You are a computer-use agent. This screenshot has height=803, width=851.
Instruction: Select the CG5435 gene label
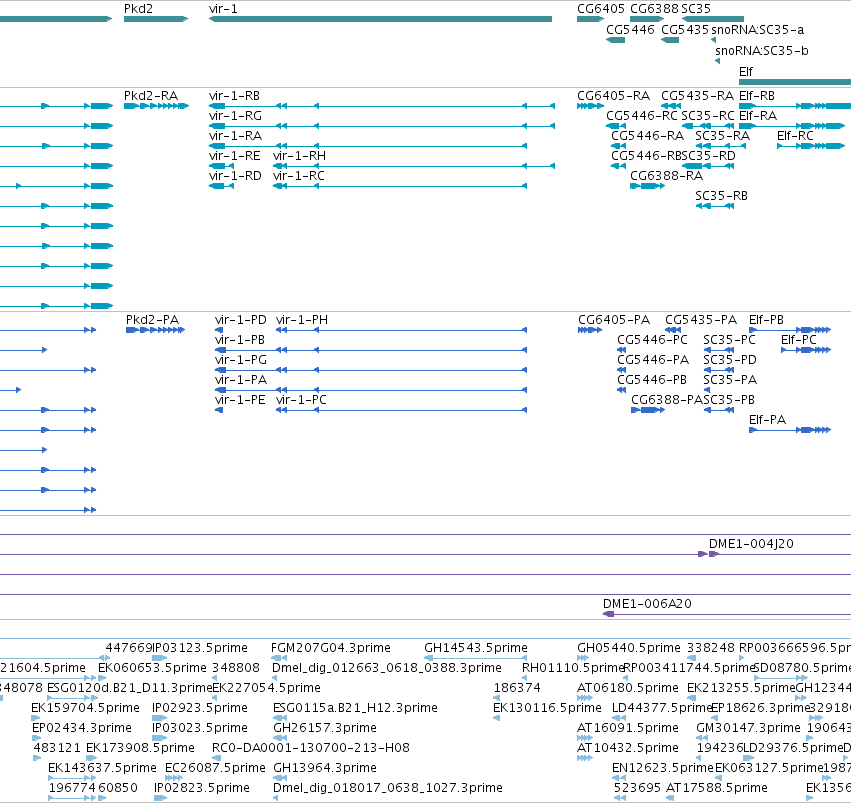point(685,30)
